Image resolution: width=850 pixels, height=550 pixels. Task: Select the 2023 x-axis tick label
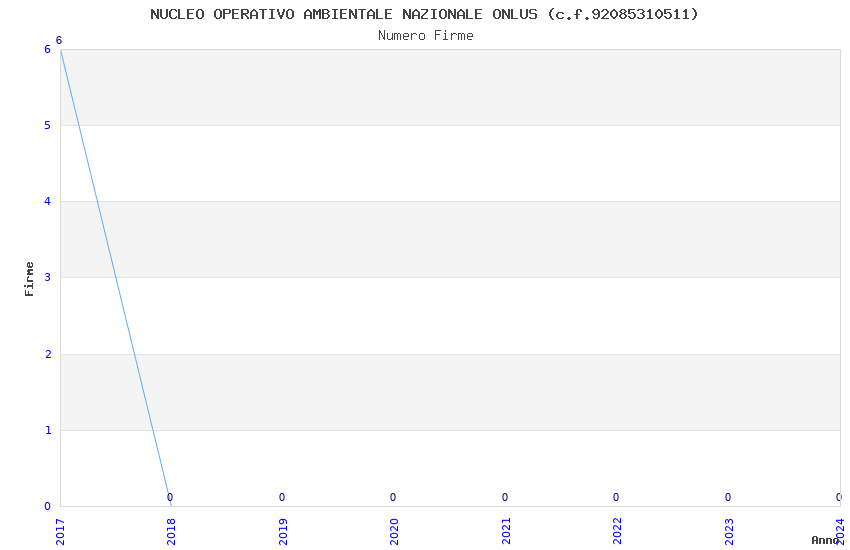click(729, 532)
